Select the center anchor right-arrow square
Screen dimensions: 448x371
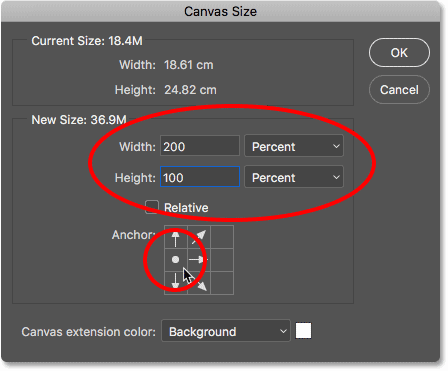199,260
